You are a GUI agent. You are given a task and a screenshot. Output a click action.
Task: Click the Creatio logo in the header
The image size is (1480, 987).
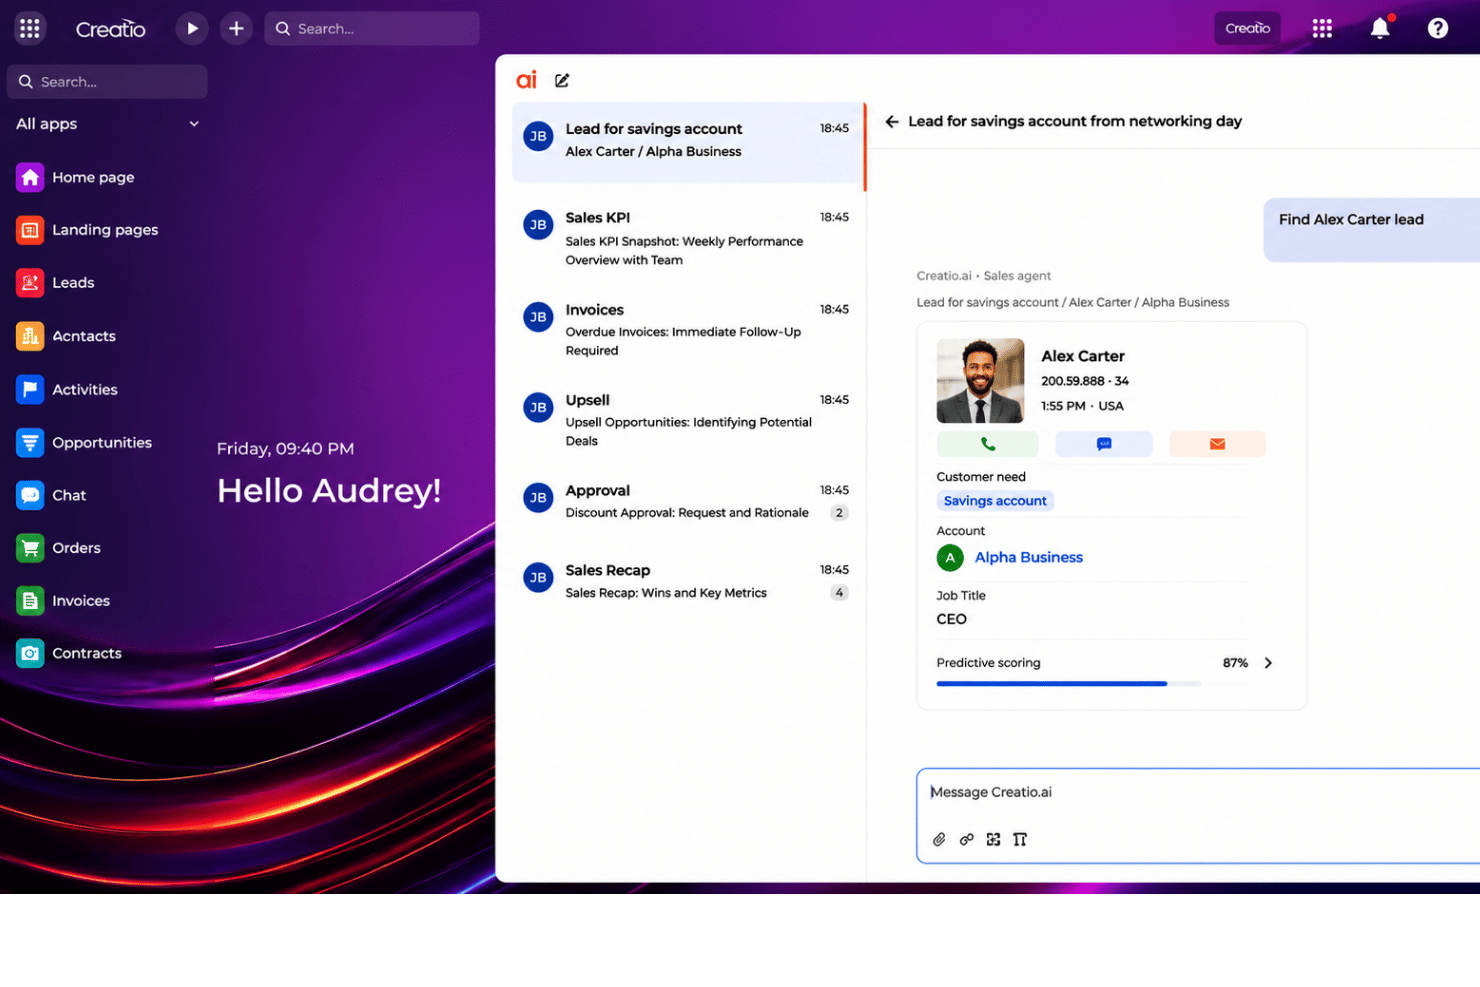click(110, 29)
